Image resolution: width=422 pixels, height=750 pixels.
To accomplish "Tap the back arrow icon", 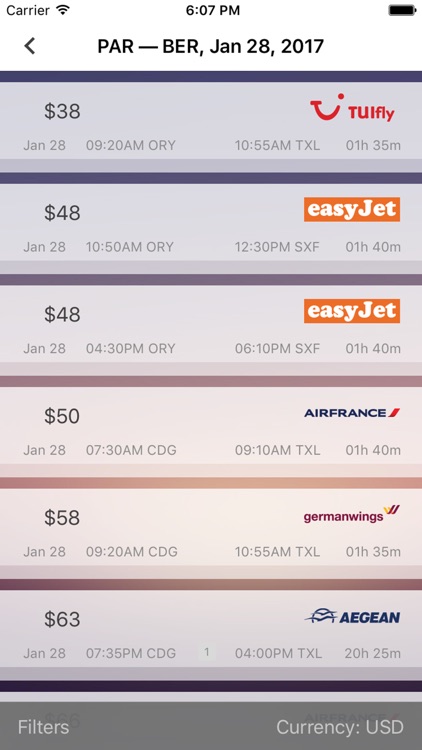I will (x=30, y=46).
